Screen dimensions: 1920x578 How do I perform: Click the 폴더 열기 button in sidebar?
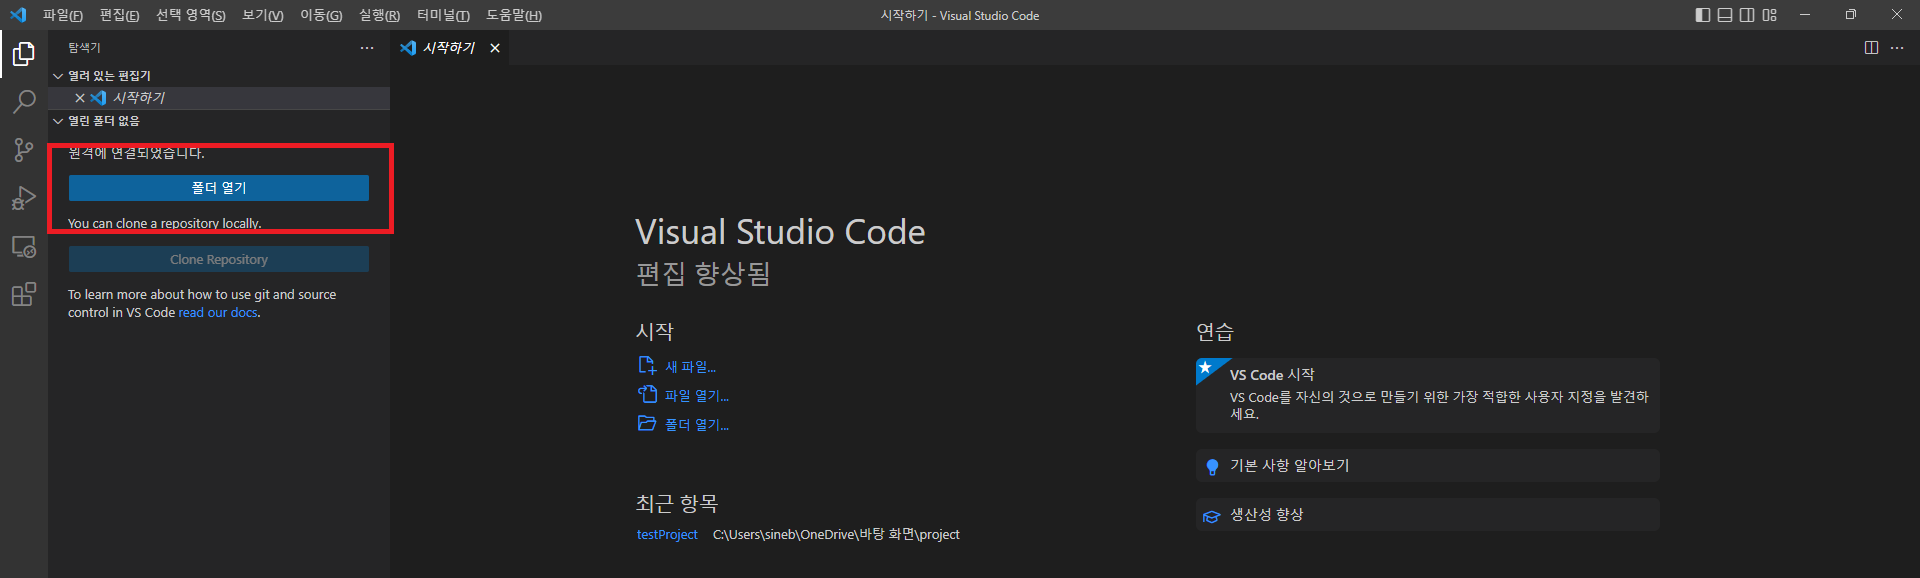(x=219, y=188)
